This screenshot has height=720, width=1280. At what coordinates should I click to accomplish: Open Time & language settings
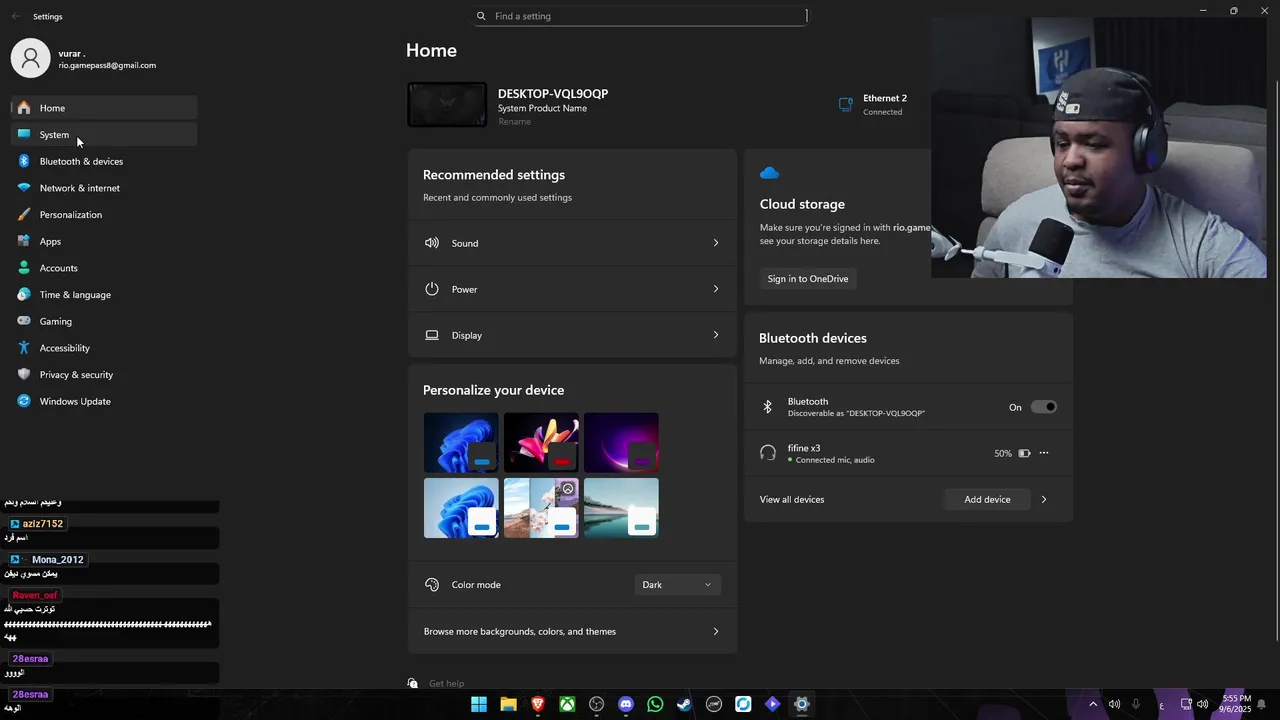tap(104, 294)
